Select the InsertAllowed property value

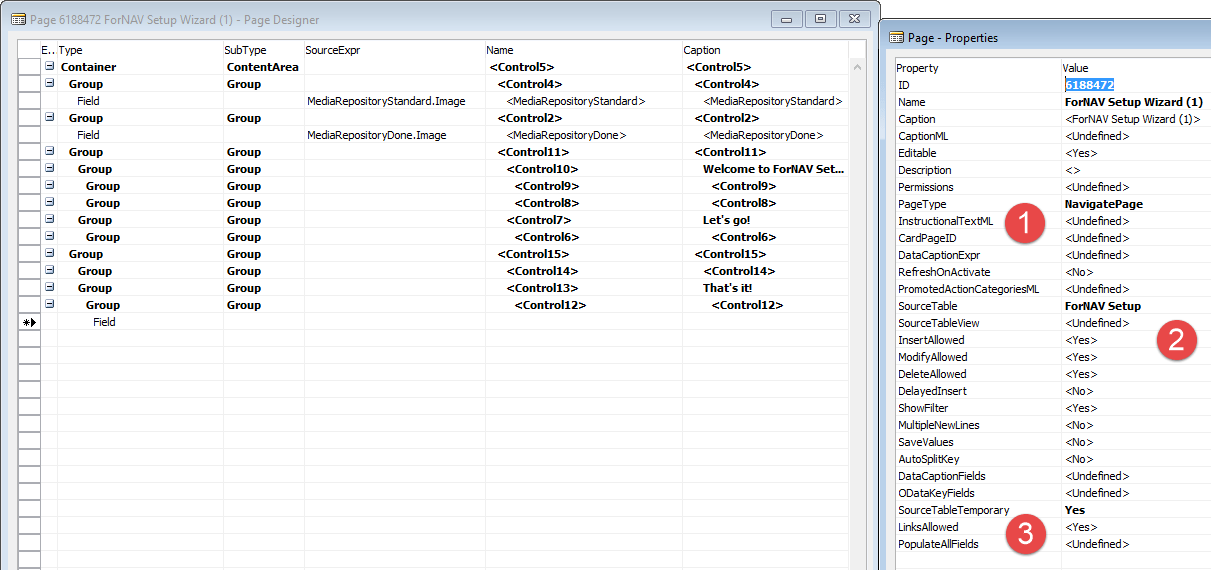(1081, 340)
